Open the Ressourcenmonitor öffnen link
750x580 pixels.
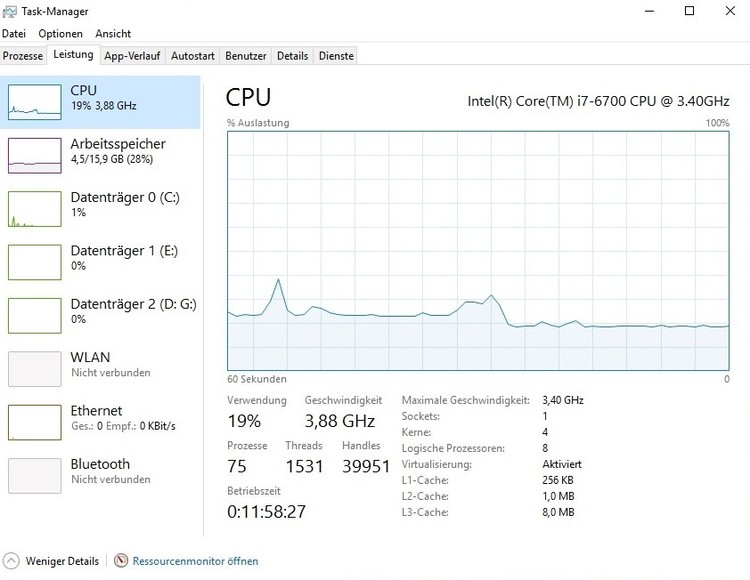click(x=195, y=561)
